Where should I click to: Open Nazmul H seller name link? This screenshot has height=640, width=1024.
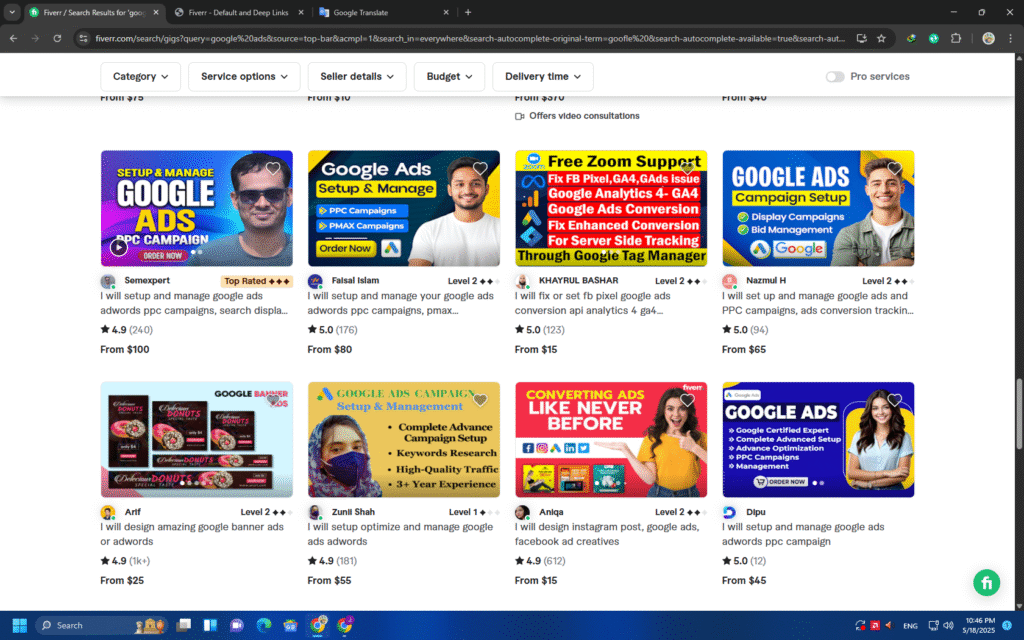point(765,280)
